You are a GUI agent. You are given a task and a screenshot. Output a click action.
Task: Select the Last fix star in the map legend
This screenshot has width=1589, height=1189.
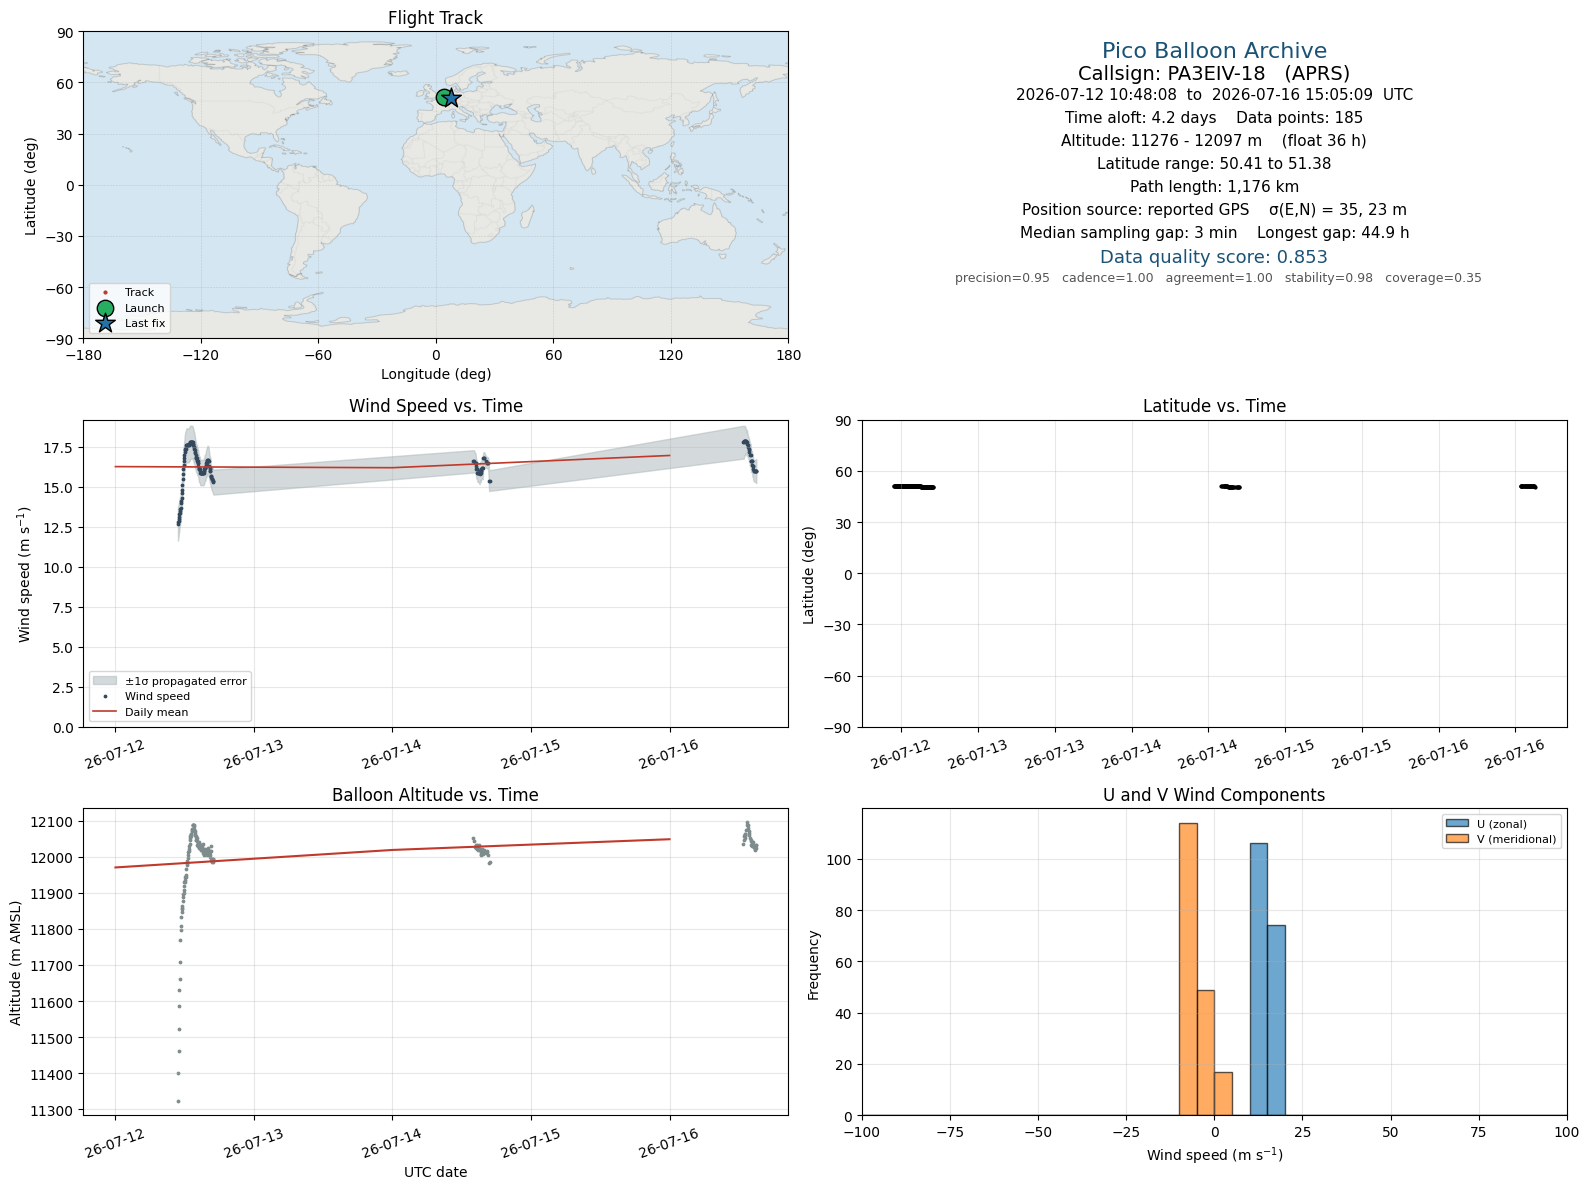pos(105,323)
